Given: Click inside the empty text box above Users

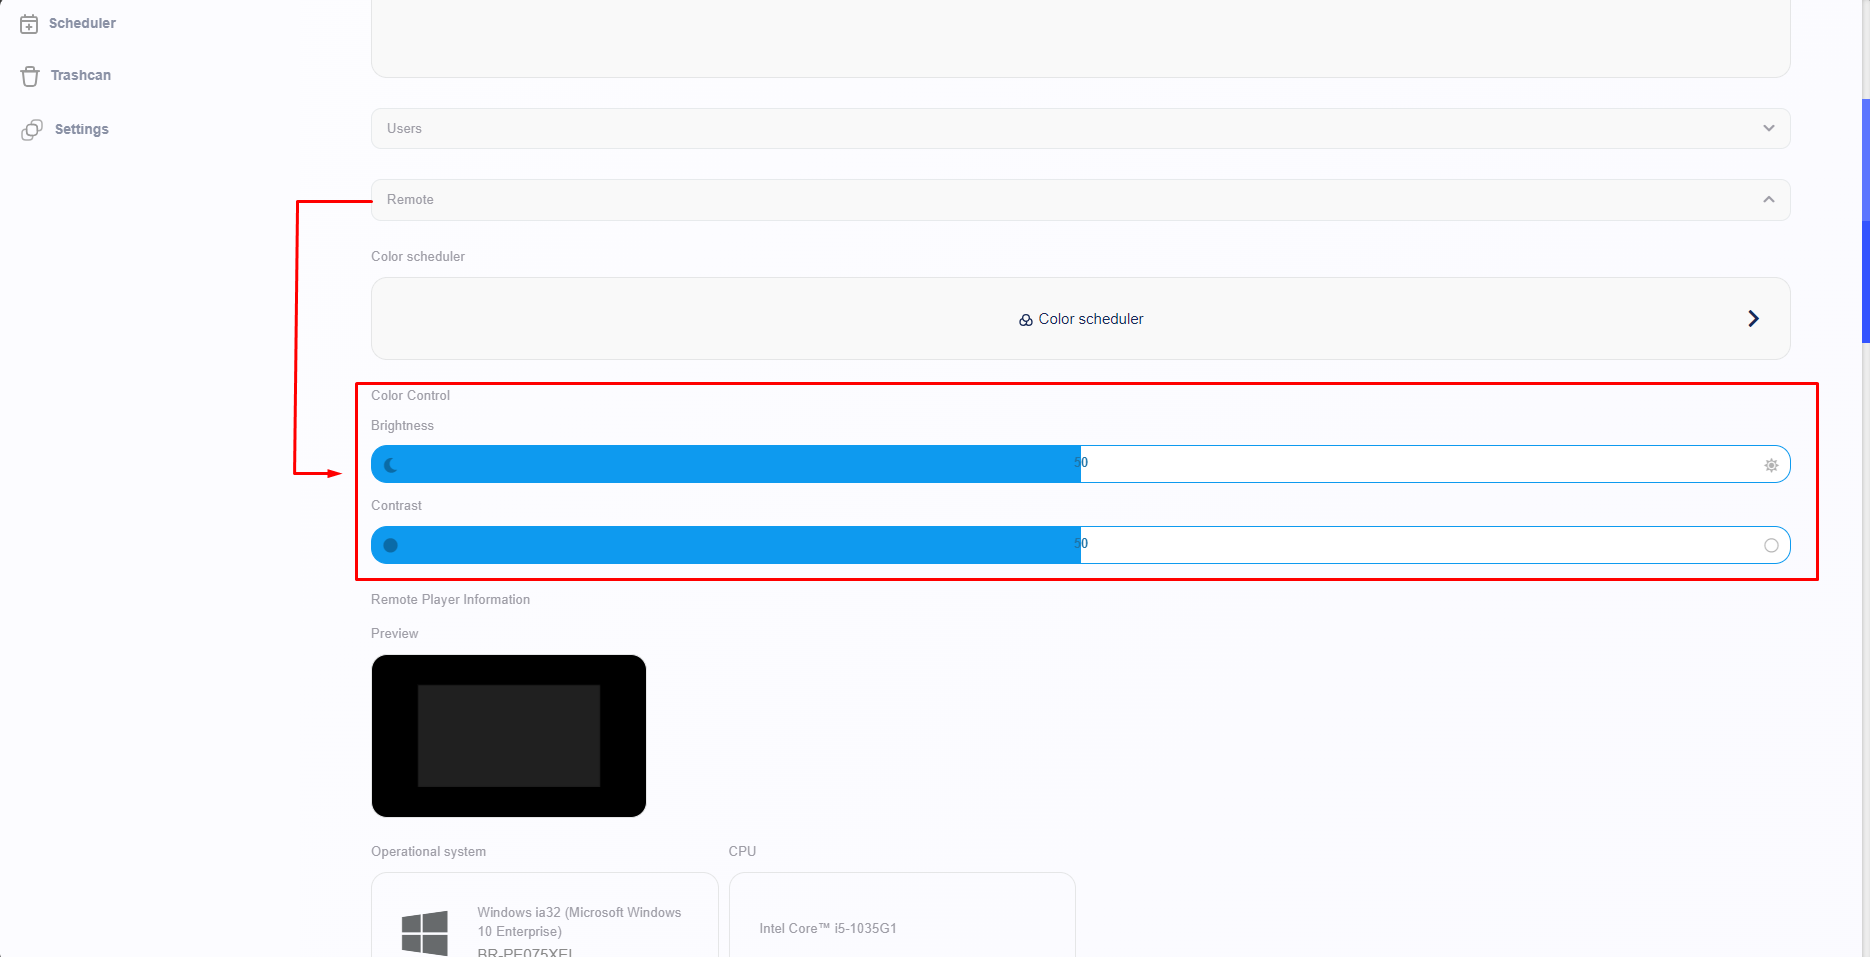Looking at the screenshot, I should coord(1080,40).
